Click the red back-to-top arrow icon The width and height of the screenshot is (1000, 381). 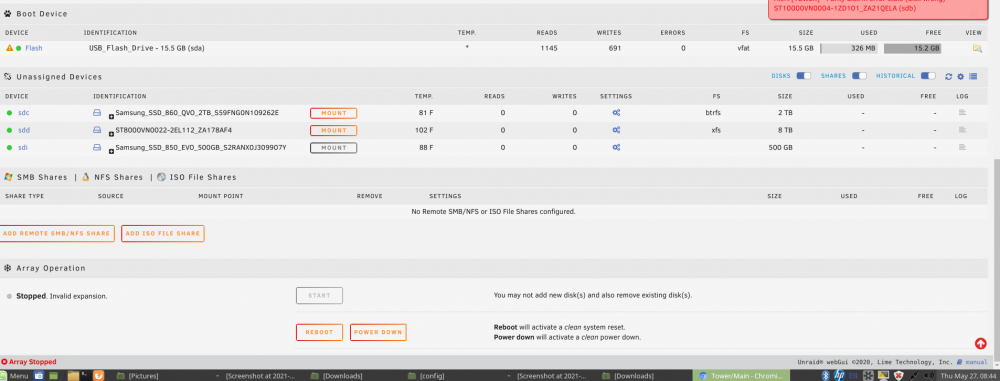click(x=981, y=344)
